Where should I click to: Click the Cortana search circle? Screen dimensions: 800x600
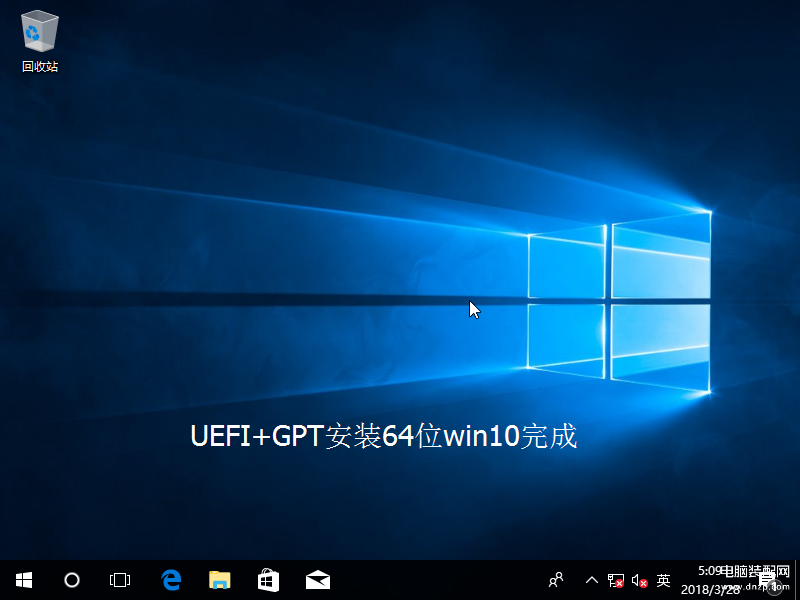72,580
